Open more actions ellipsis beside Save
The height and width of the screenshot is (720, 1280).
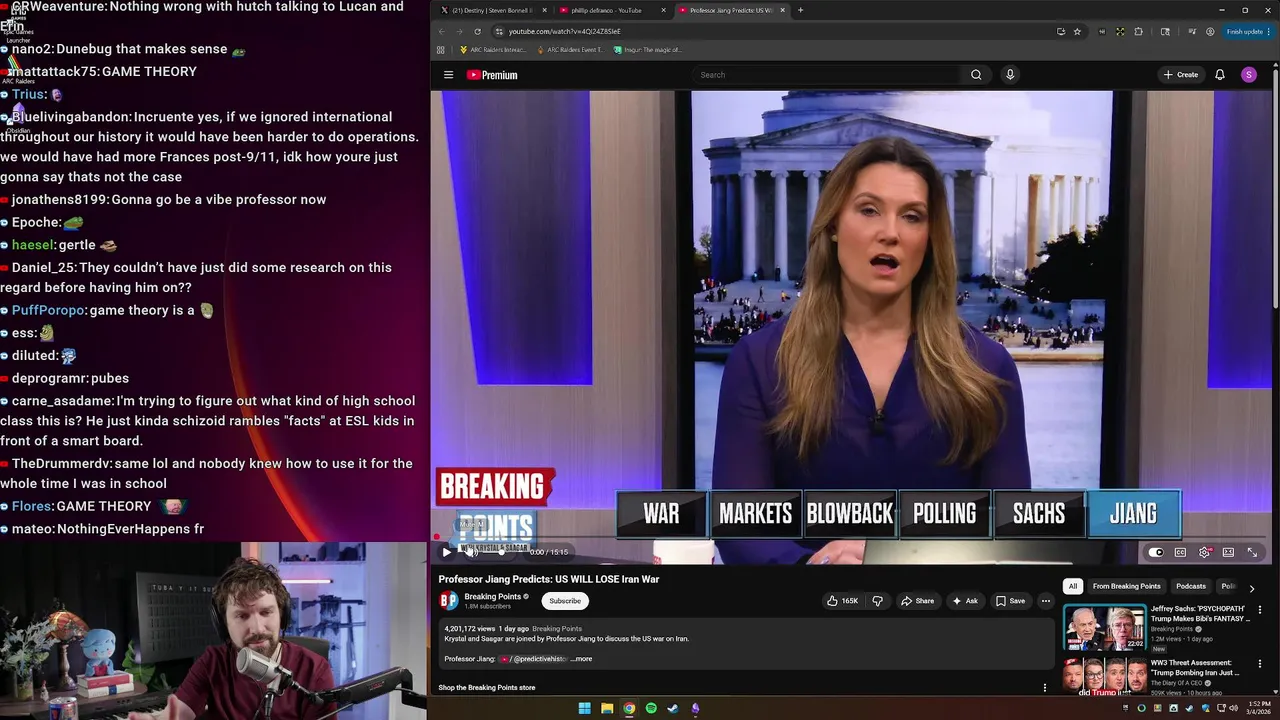1045,601
